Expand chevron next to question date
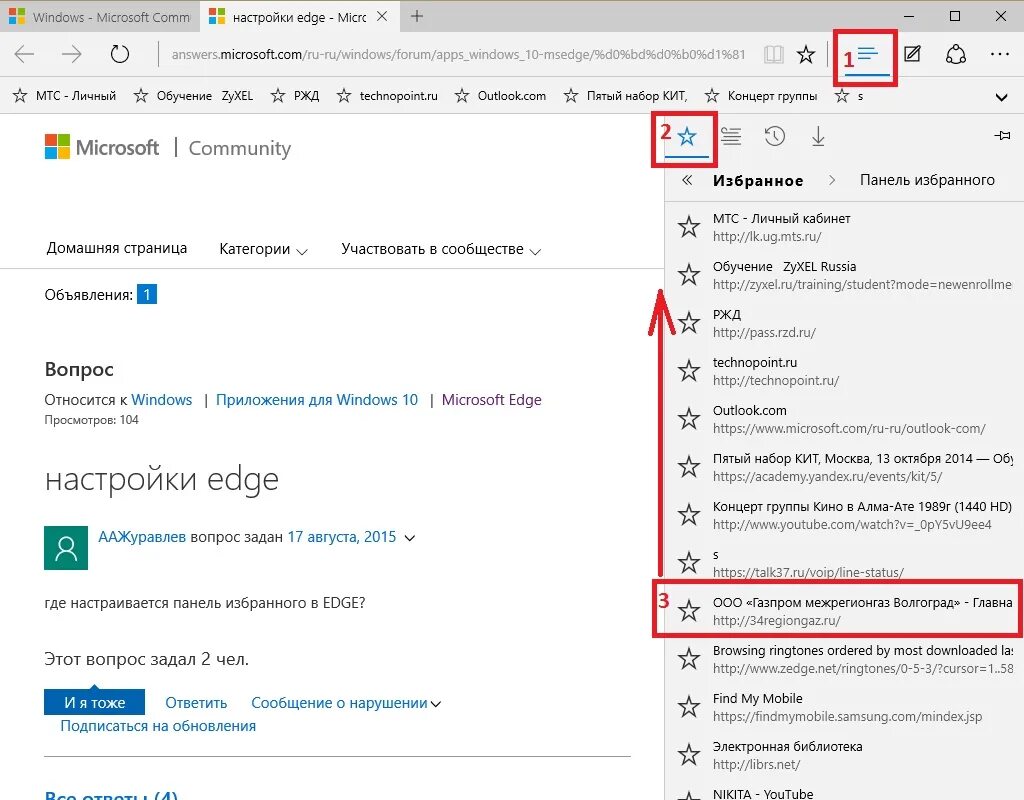Screen dimensions: 1024x800 pos(409,538)
